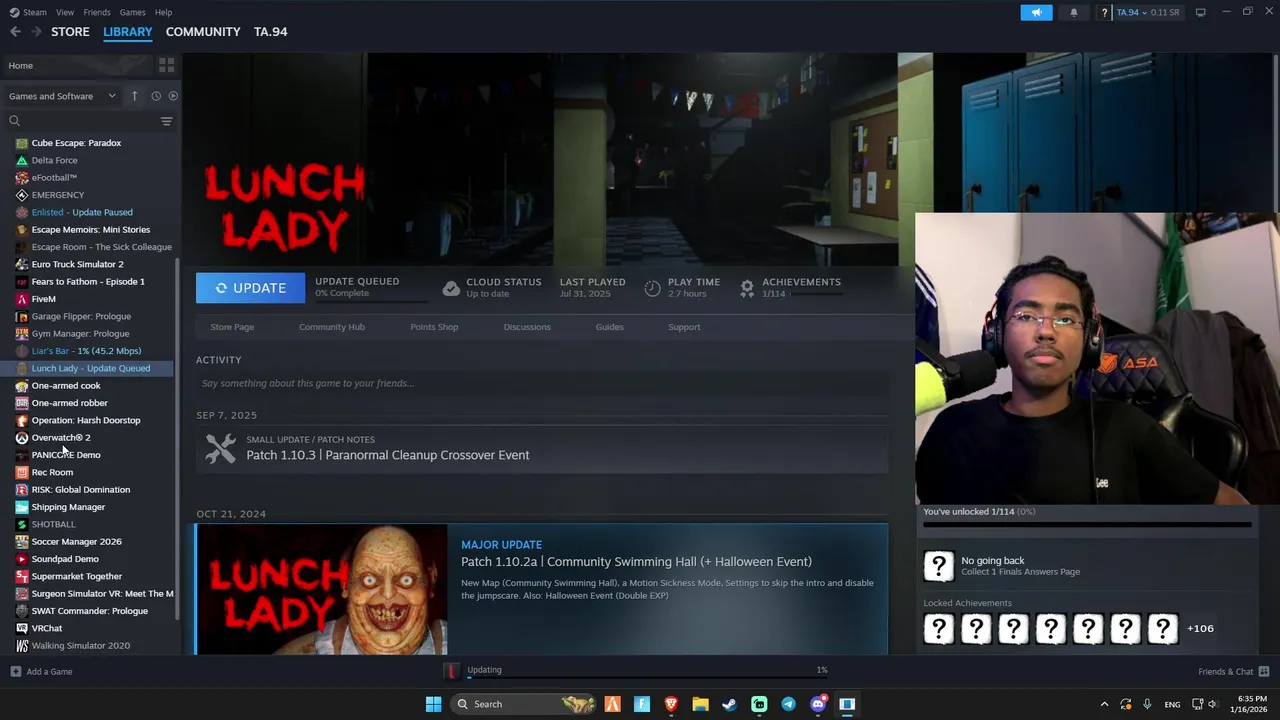Click the Add a Game plus icon
This screenshot has width=1280, height=720.
15,671
